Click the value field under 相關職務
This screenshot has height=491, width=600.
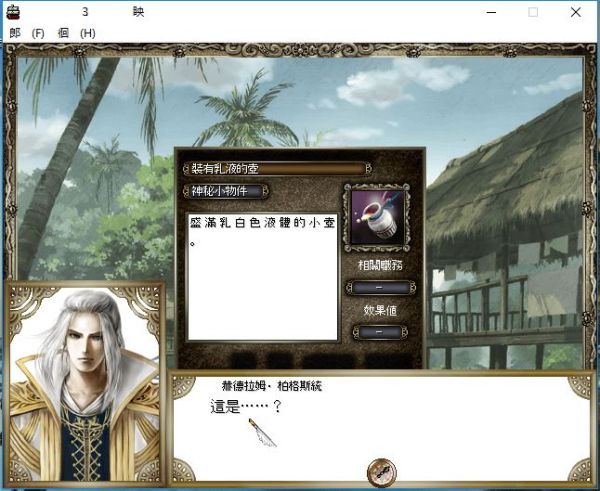[x=380, y=288]
